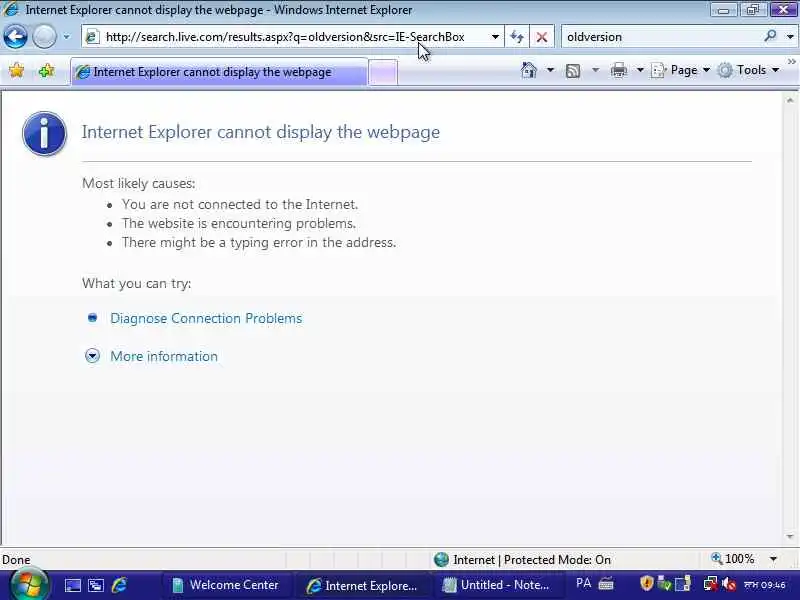Viewport: 800px width, 600px height.
Task: Go back with the Back arrow button
Action: click(x=15, y=37)
